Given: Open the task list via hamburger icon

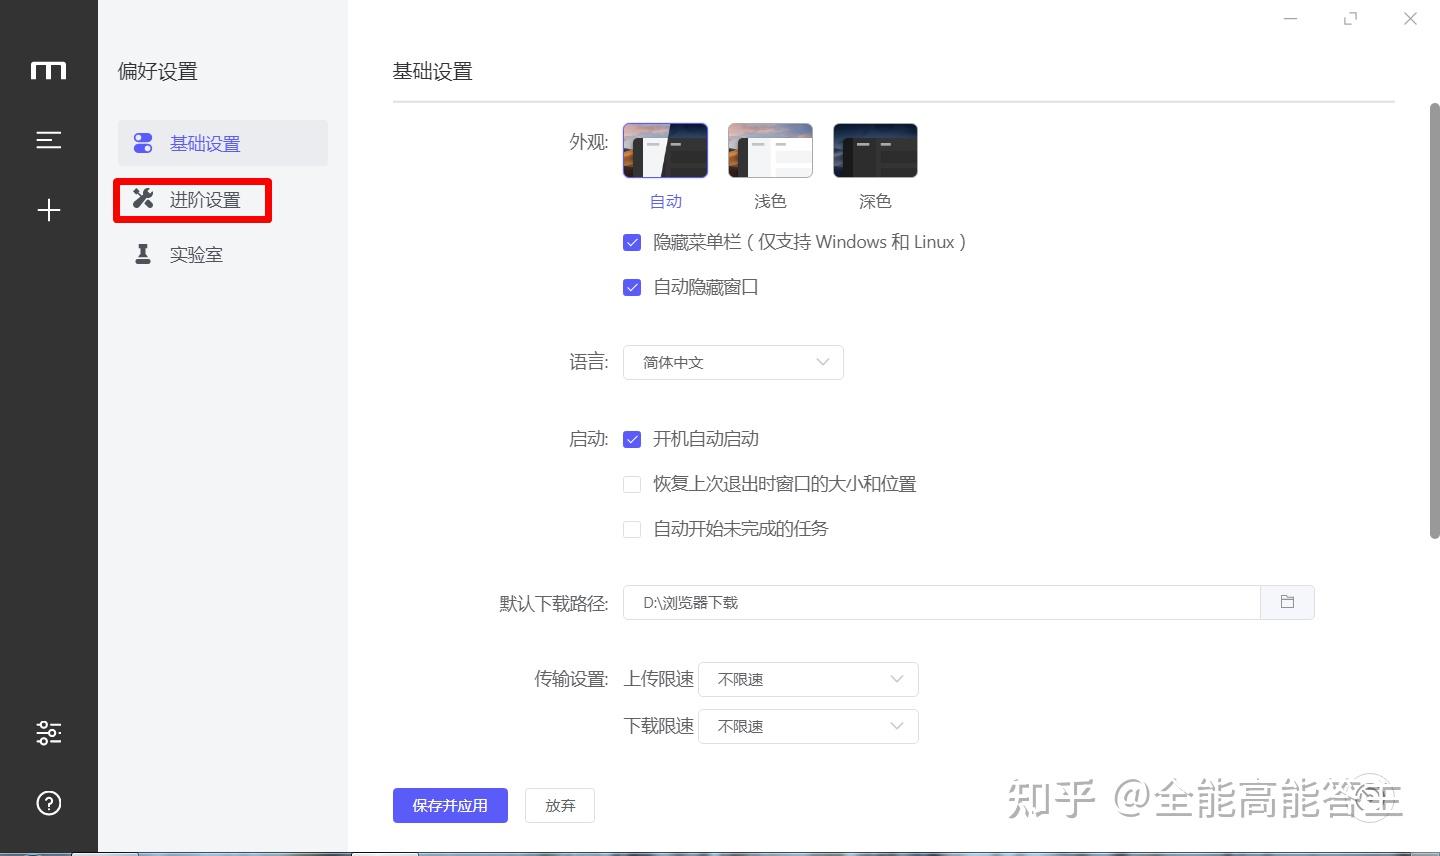Looking at the screenshot, I should tap(49, 140).
